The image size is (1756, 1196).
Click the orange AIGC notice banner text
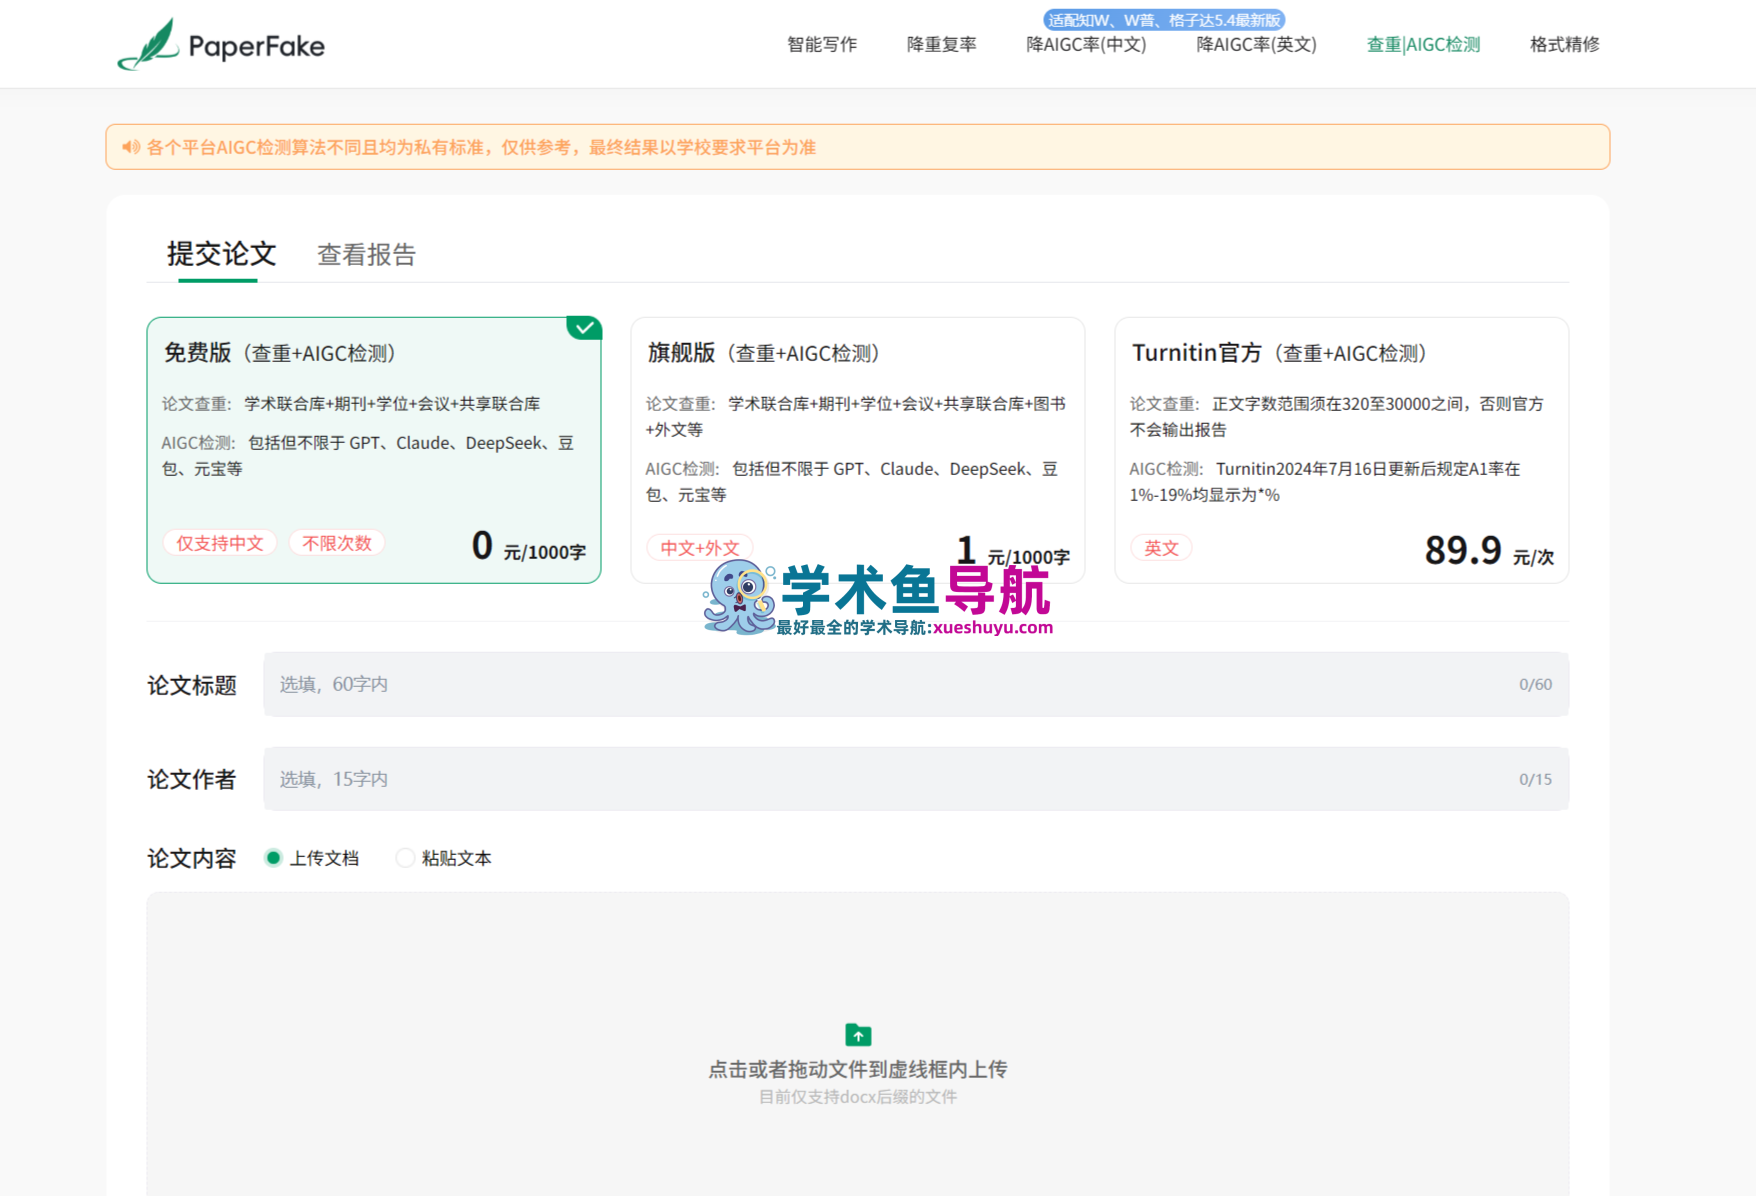pyautogui.click(x=481, y=147)
